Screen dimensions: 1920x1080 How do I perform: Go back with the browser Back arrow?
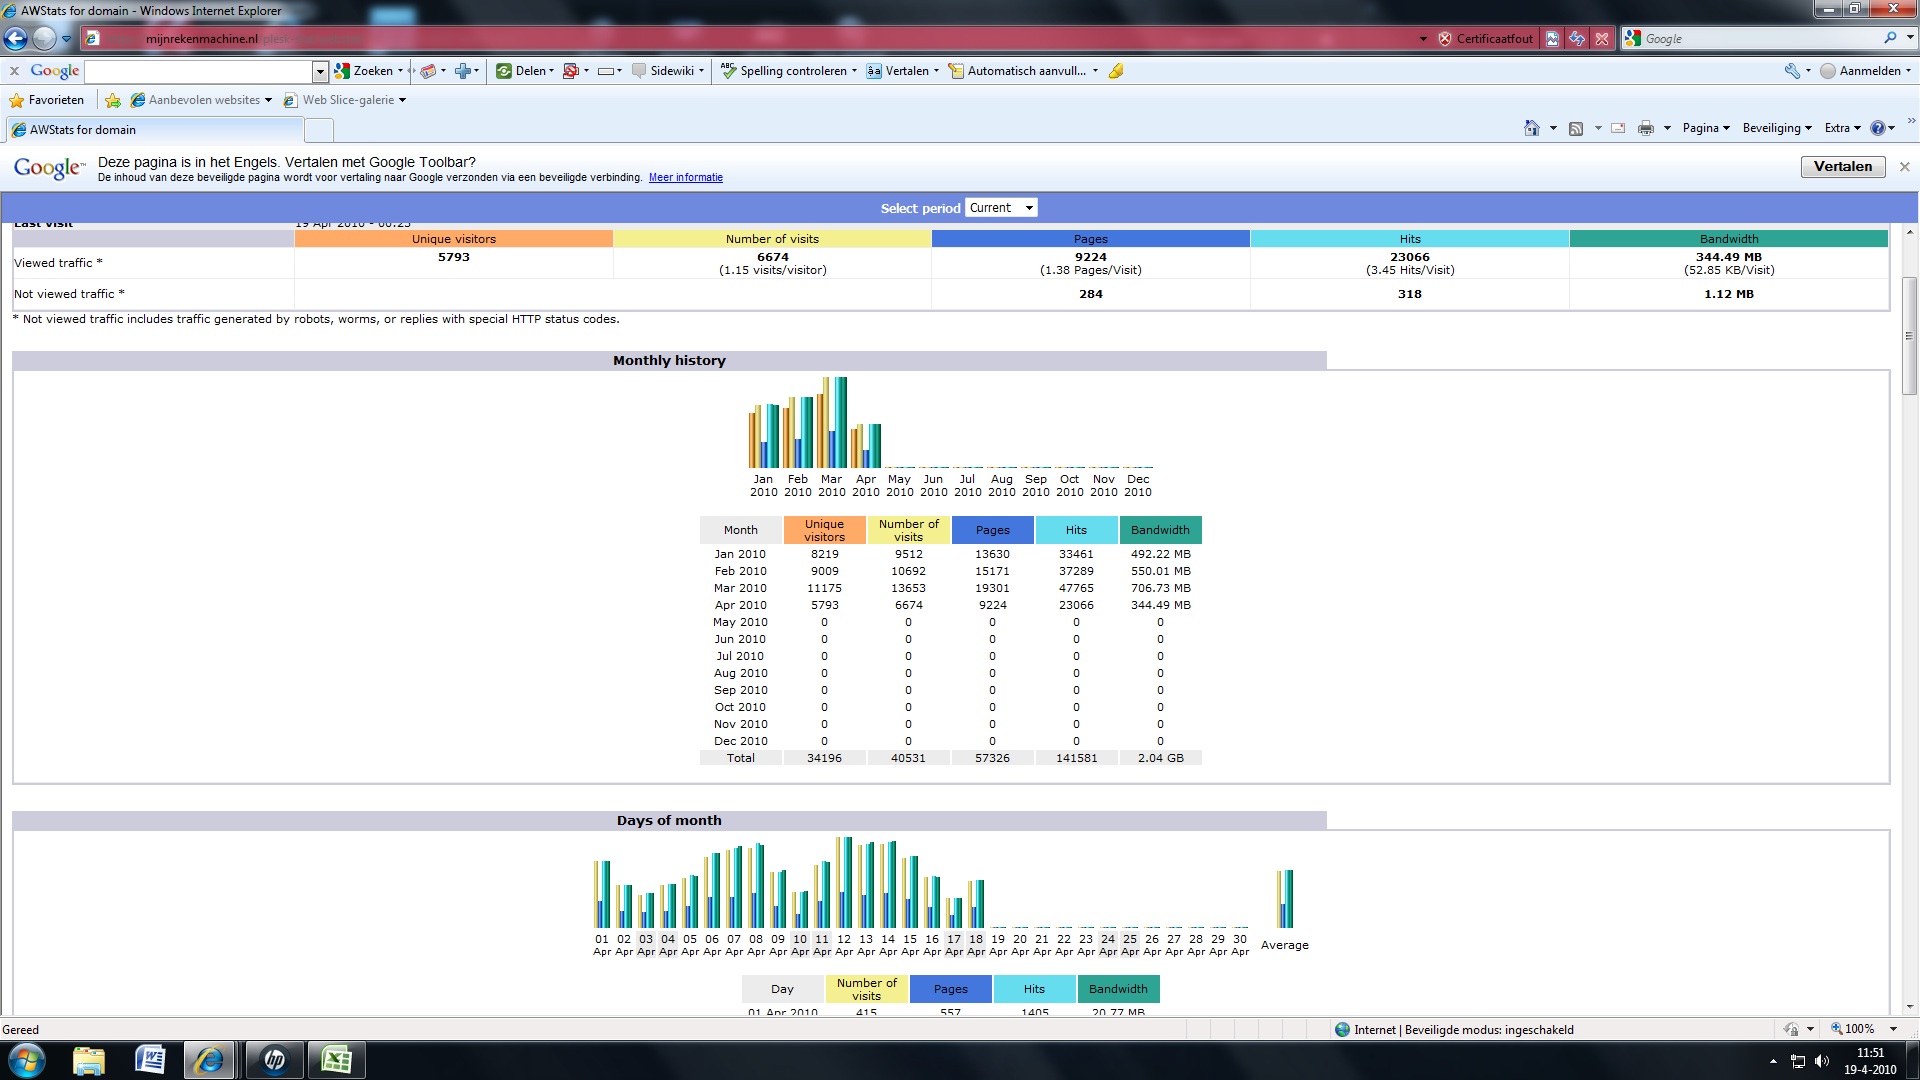(x=15, y=39)
